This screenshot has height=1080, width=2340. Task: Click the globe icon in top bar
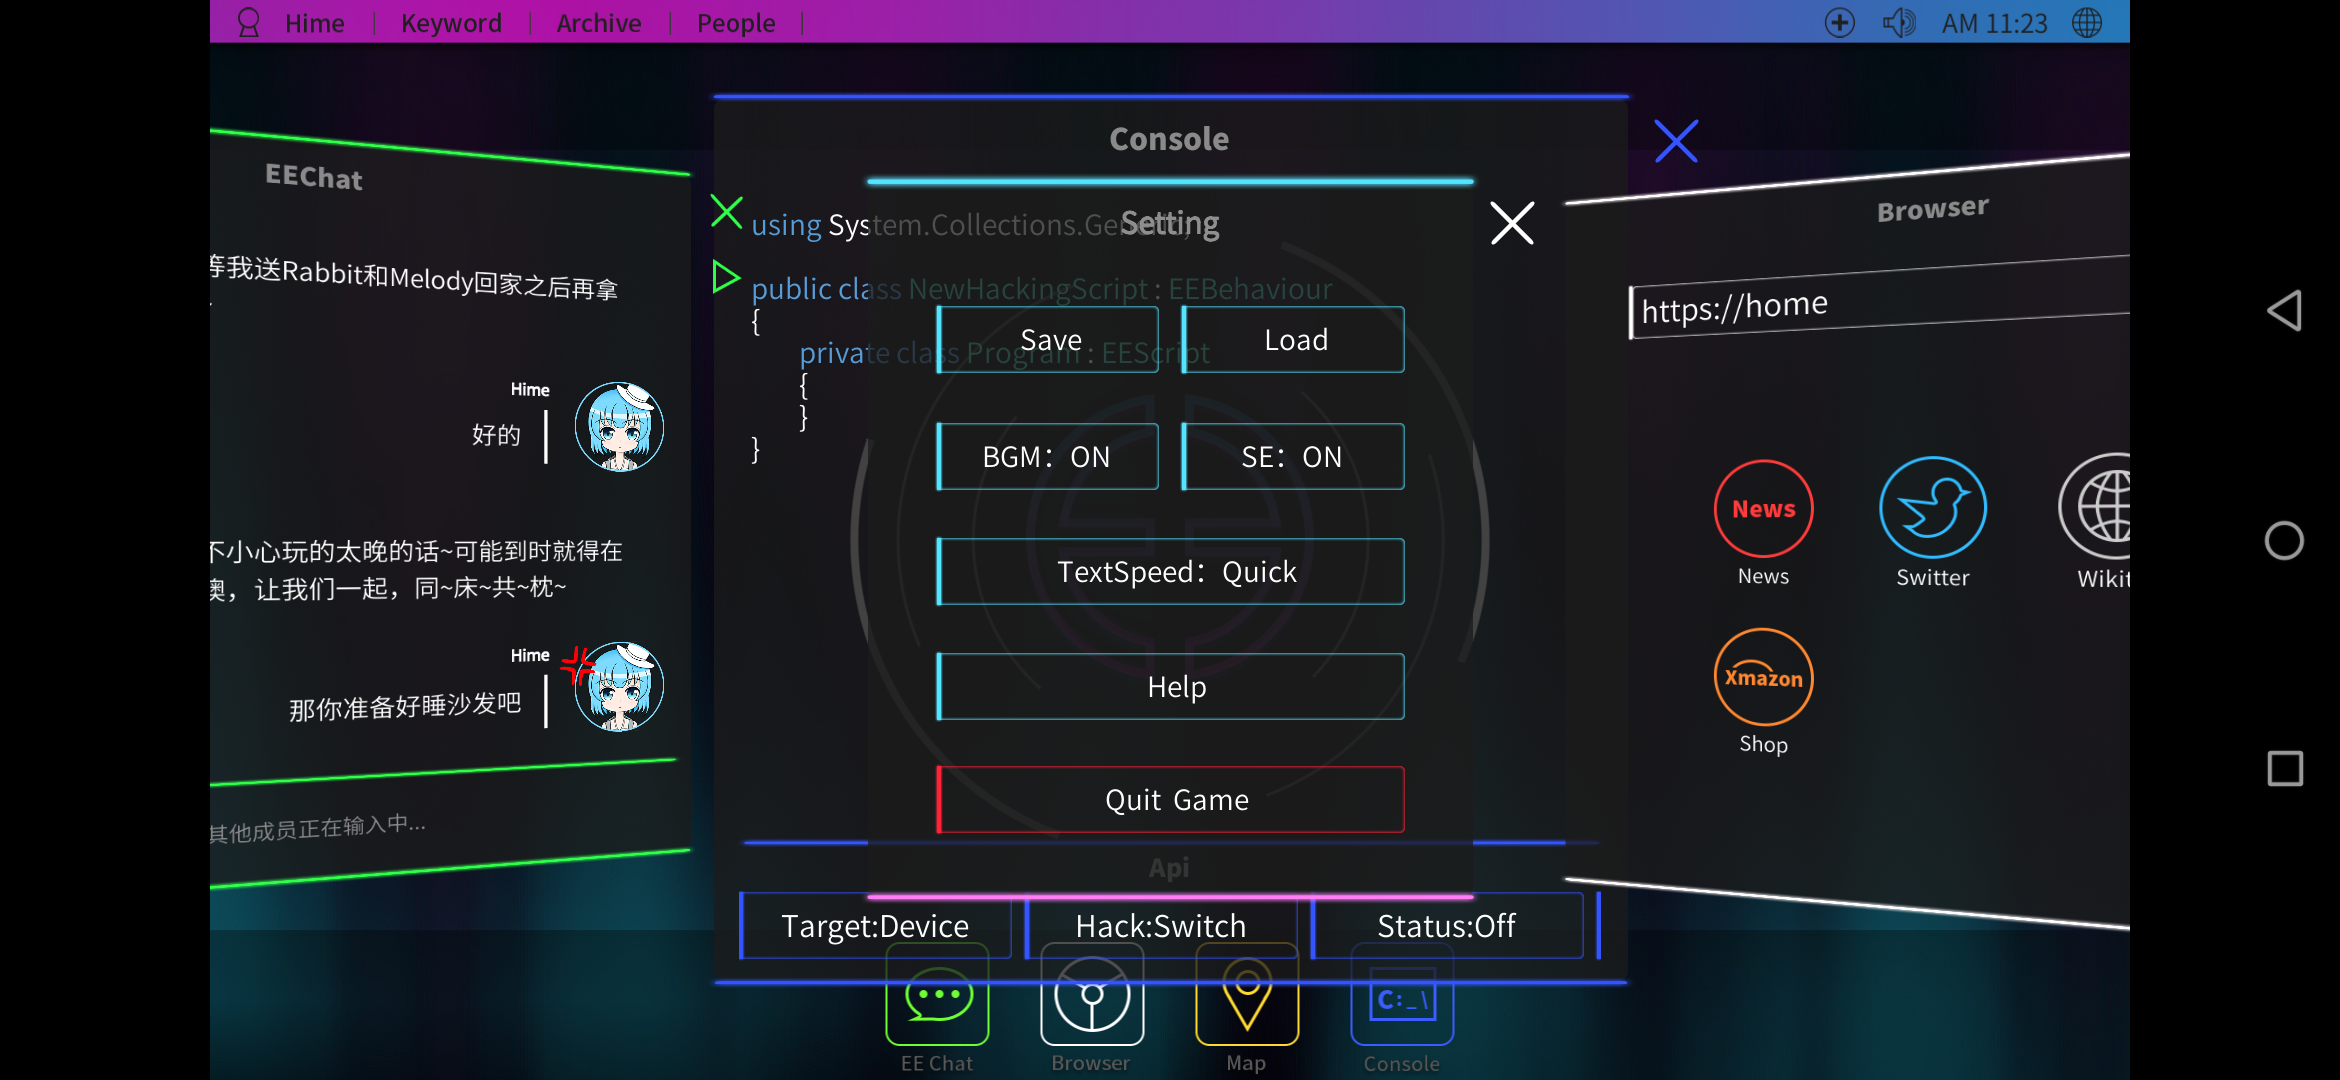tap(2087, 22)
